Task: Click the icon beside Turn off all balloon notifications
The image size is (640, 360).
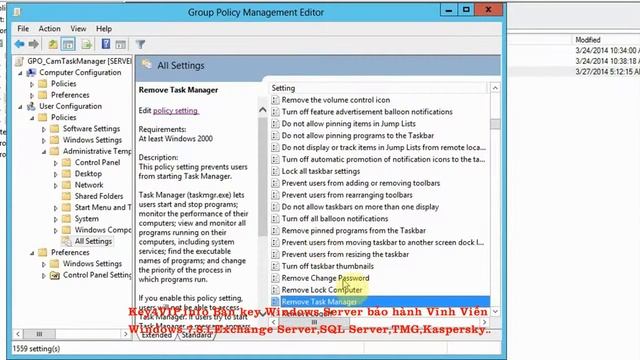Action: [276, 218]
